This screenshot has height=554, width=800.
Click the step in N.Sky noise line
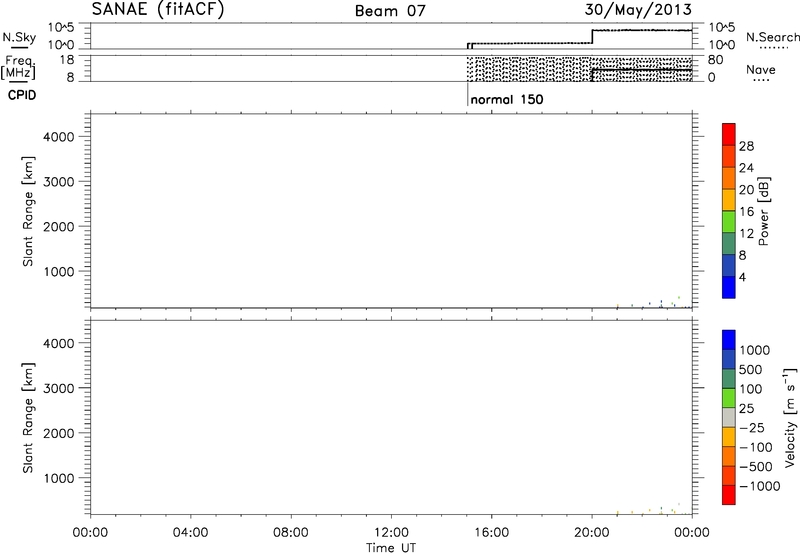592,36
